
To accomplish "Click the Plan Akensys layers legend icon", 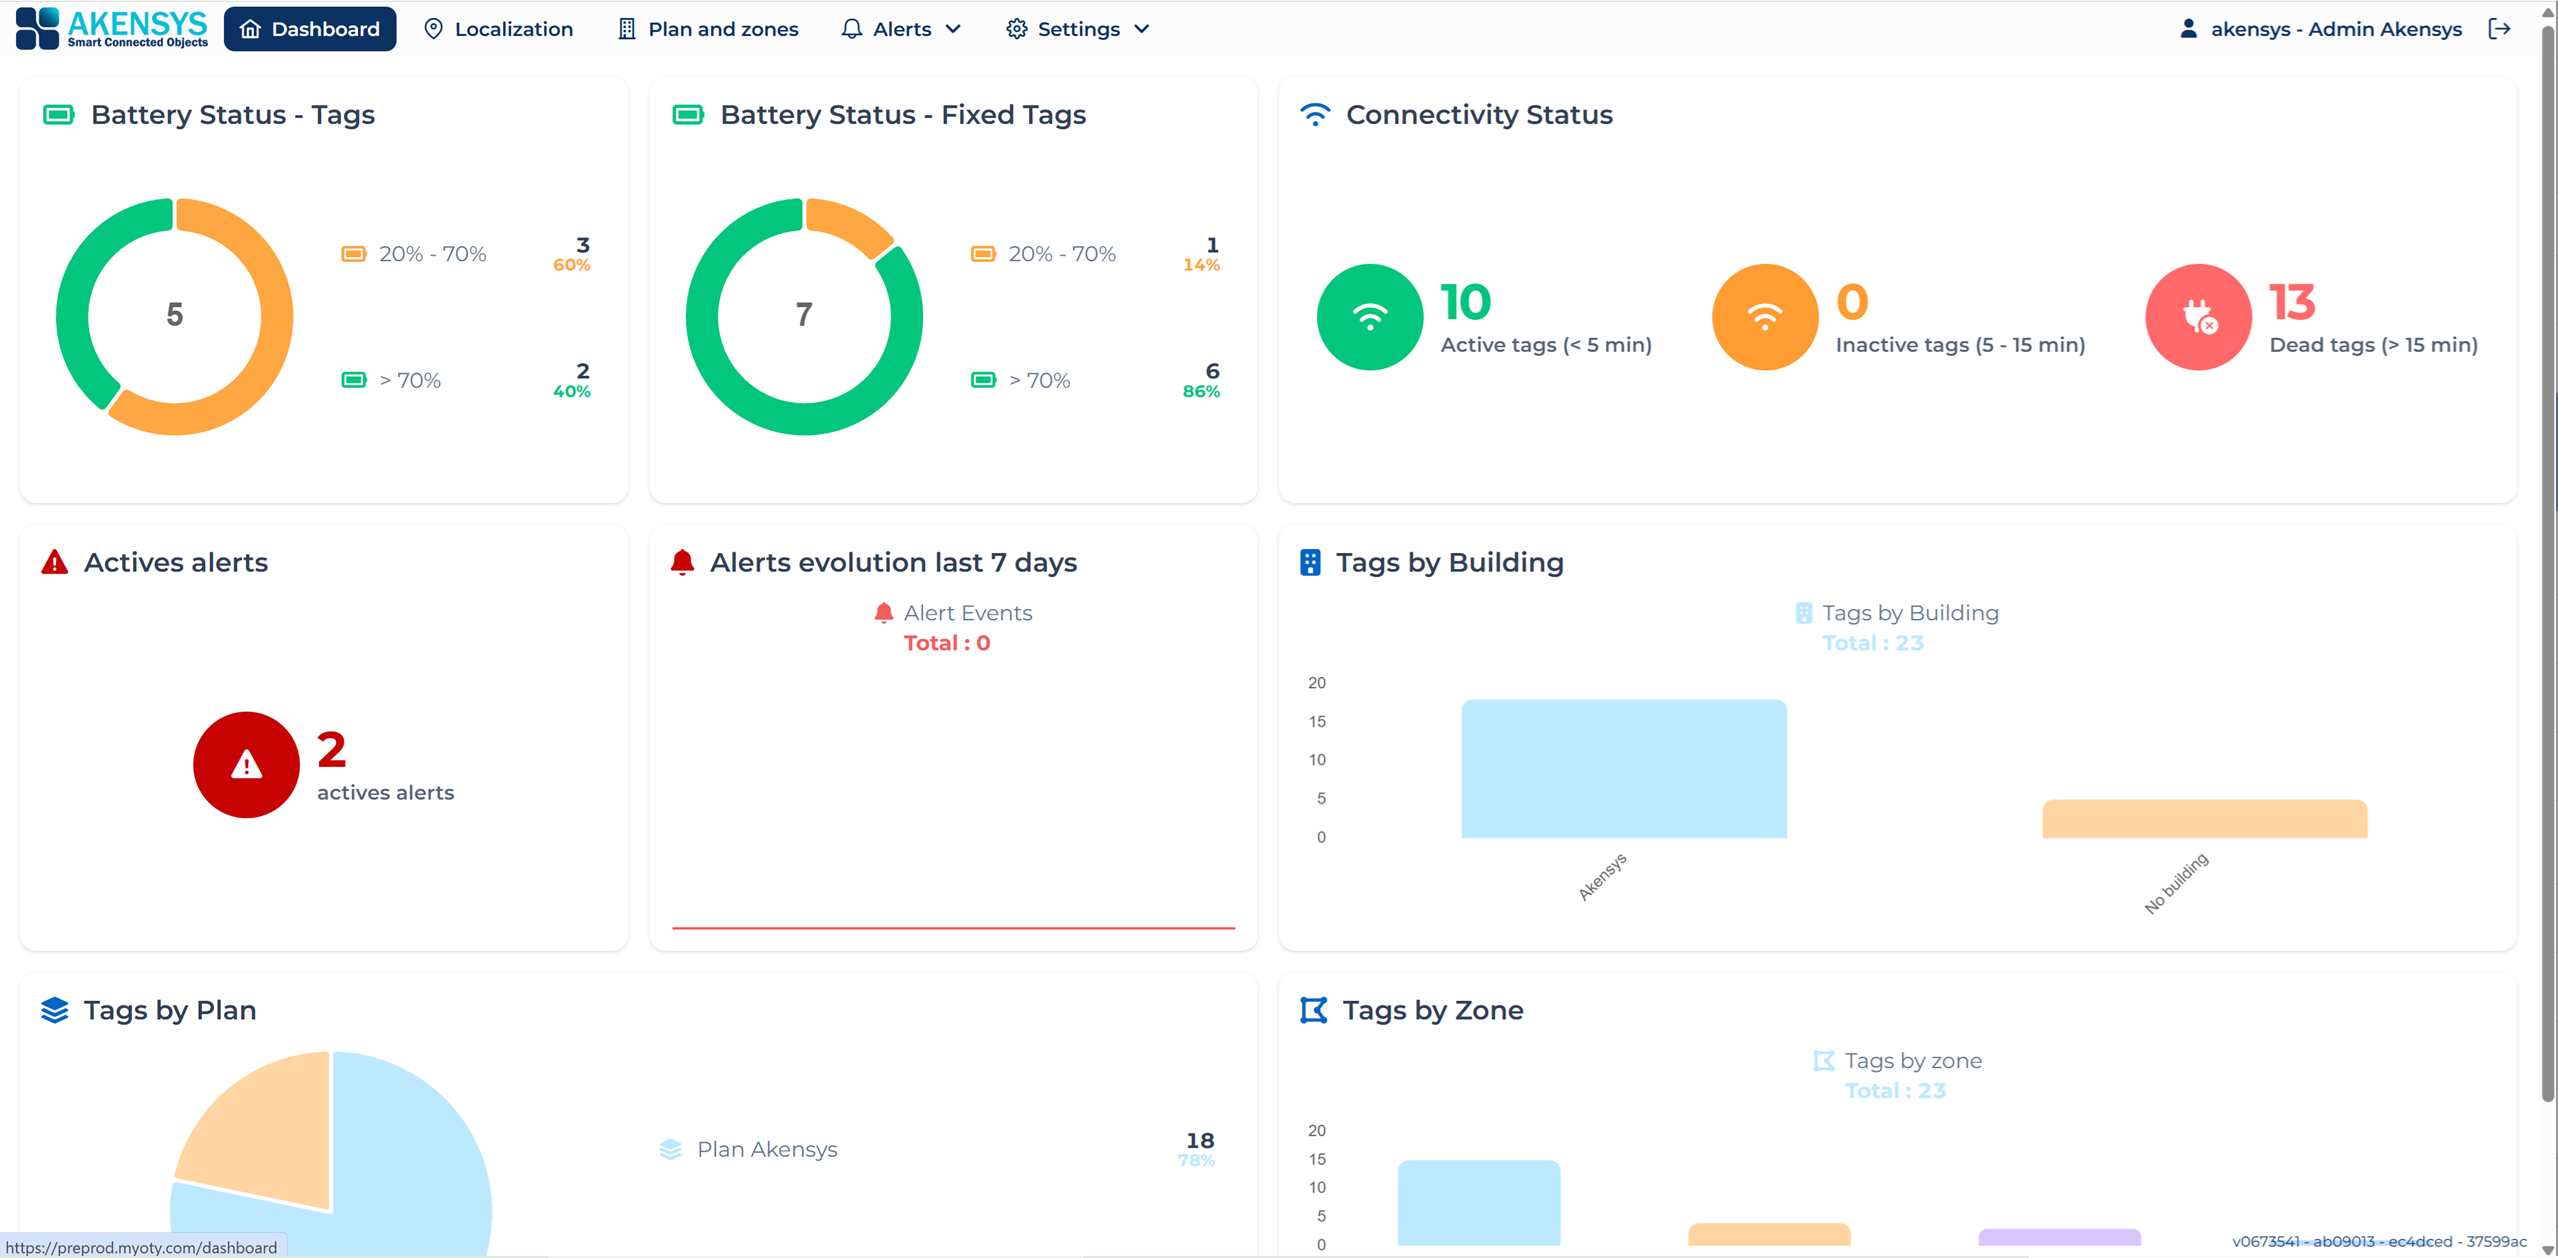I will click(x=671, y=1149).
